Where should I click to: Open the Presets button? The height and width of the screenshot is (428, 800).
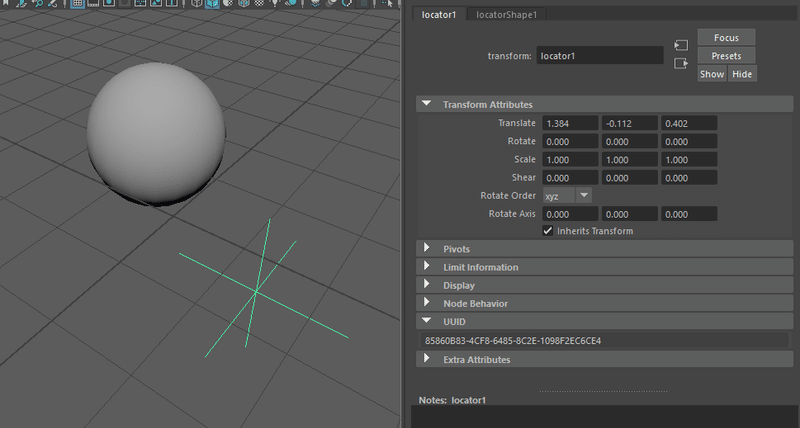(x=726, y=56)
